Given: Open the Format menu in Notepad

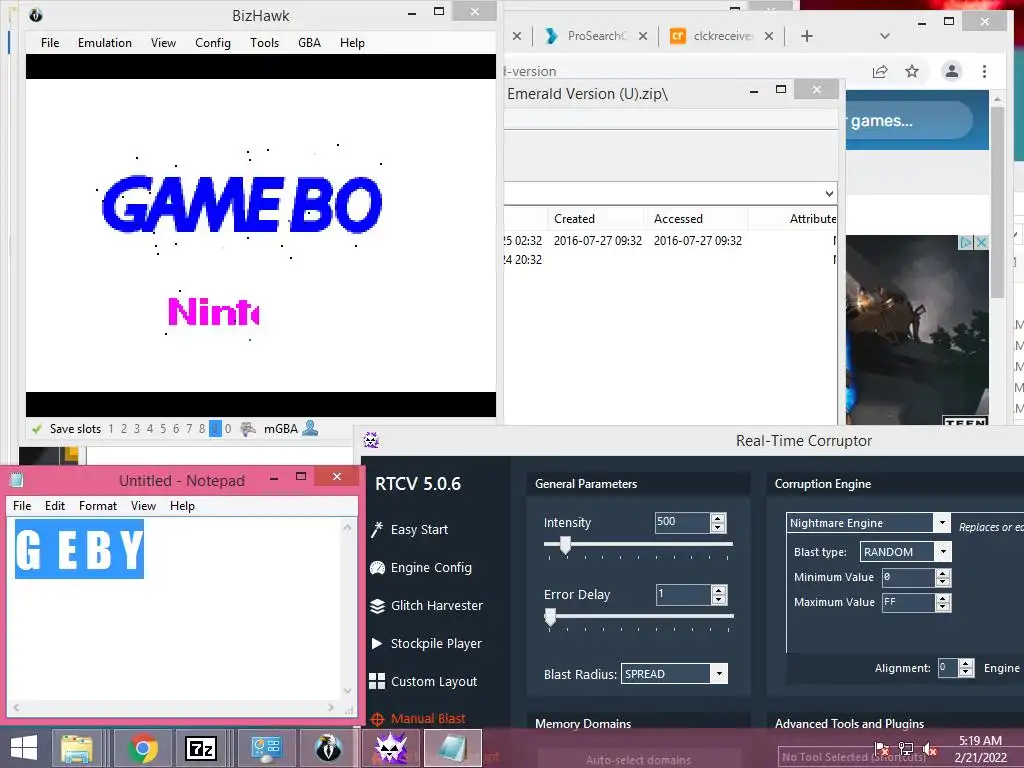Looking at the screenshot, I should (97, 505).
